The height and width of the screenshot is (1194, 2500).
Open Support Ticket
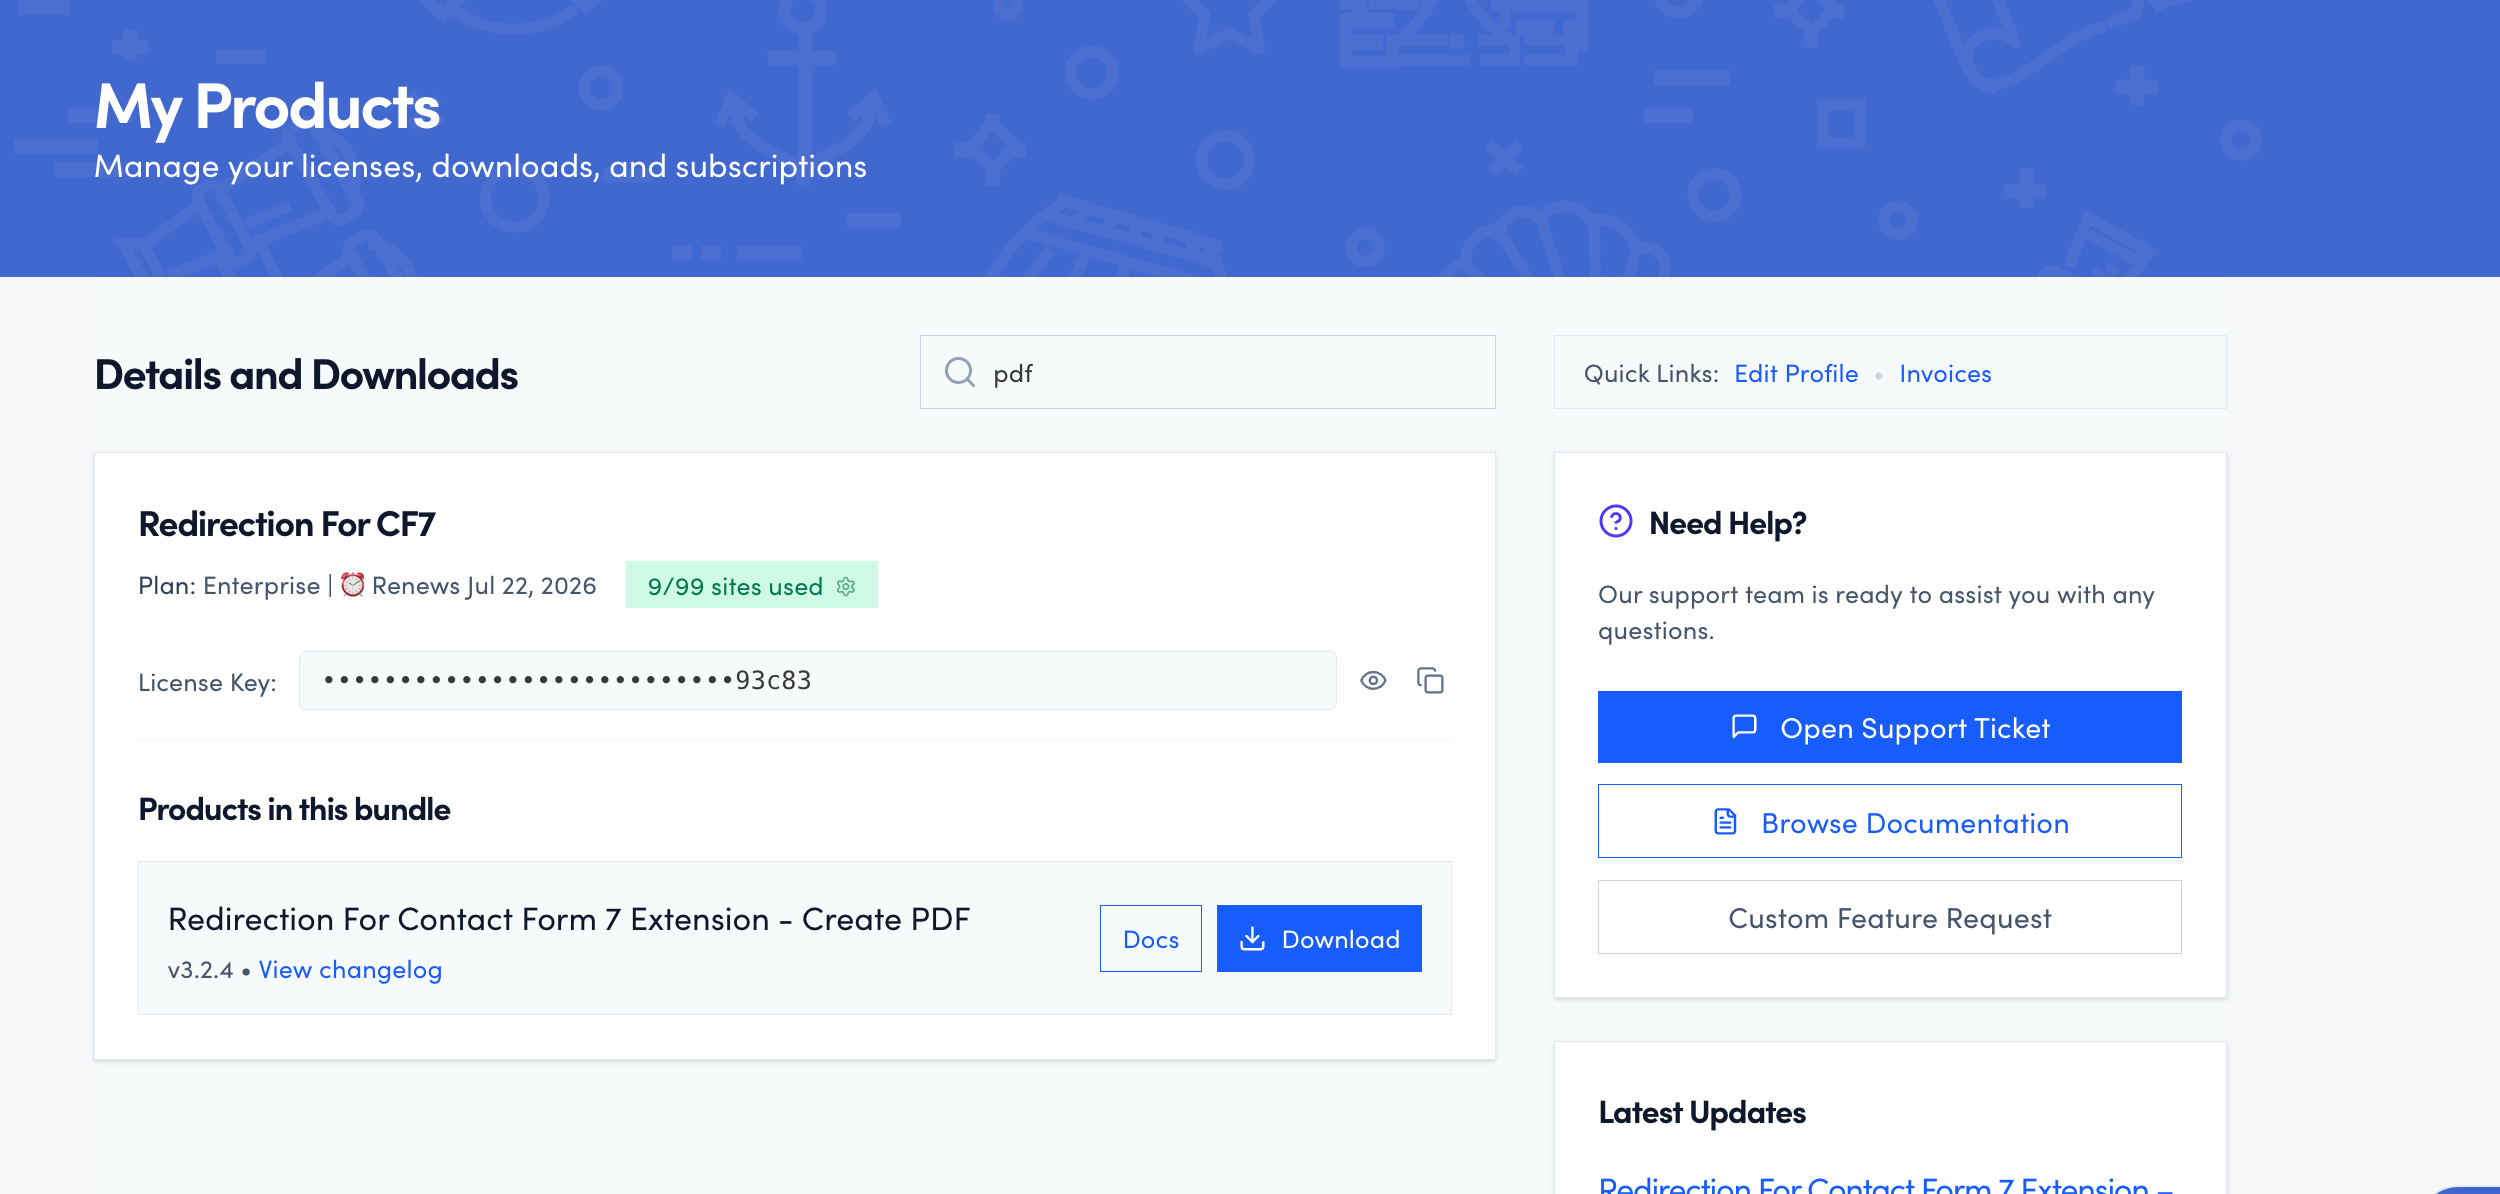1889,728
